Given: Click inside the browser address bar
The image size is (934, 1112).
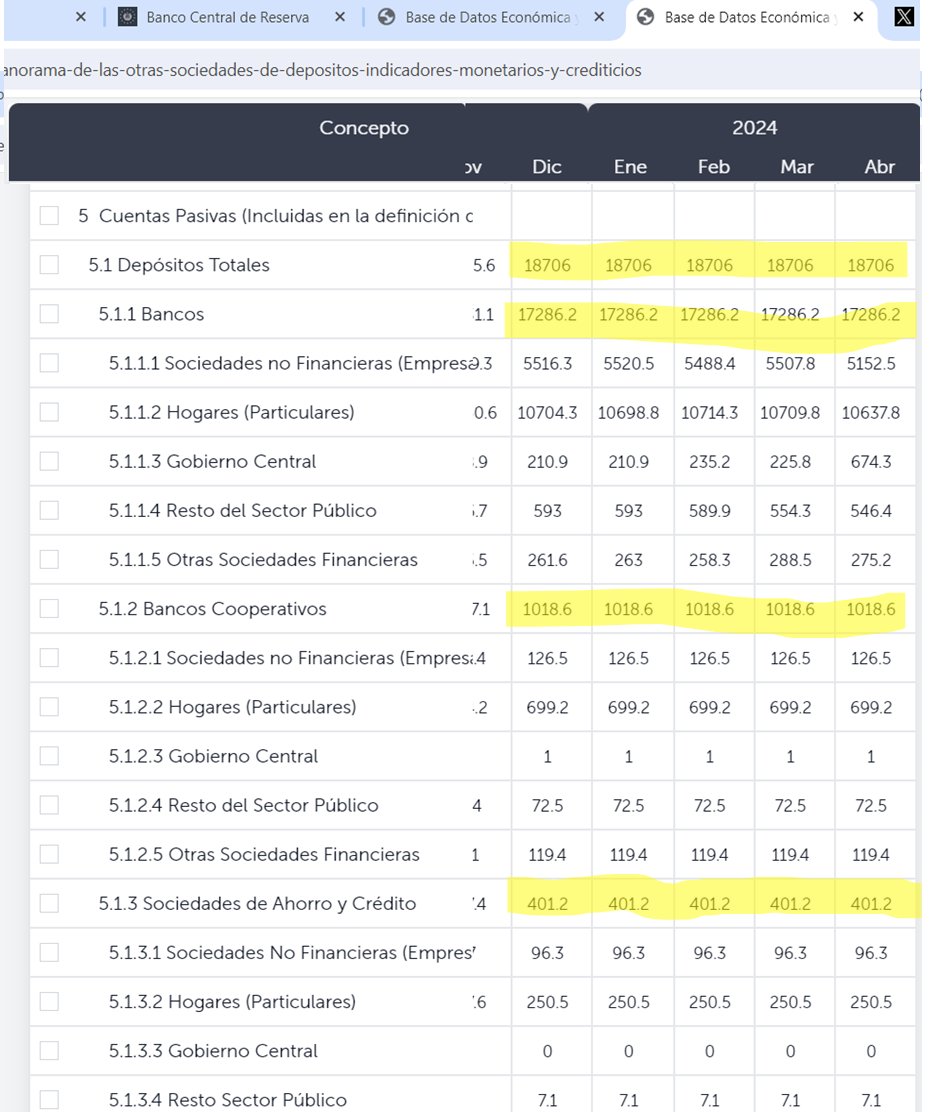Looking at the screenshot, I should coord(400,71).
